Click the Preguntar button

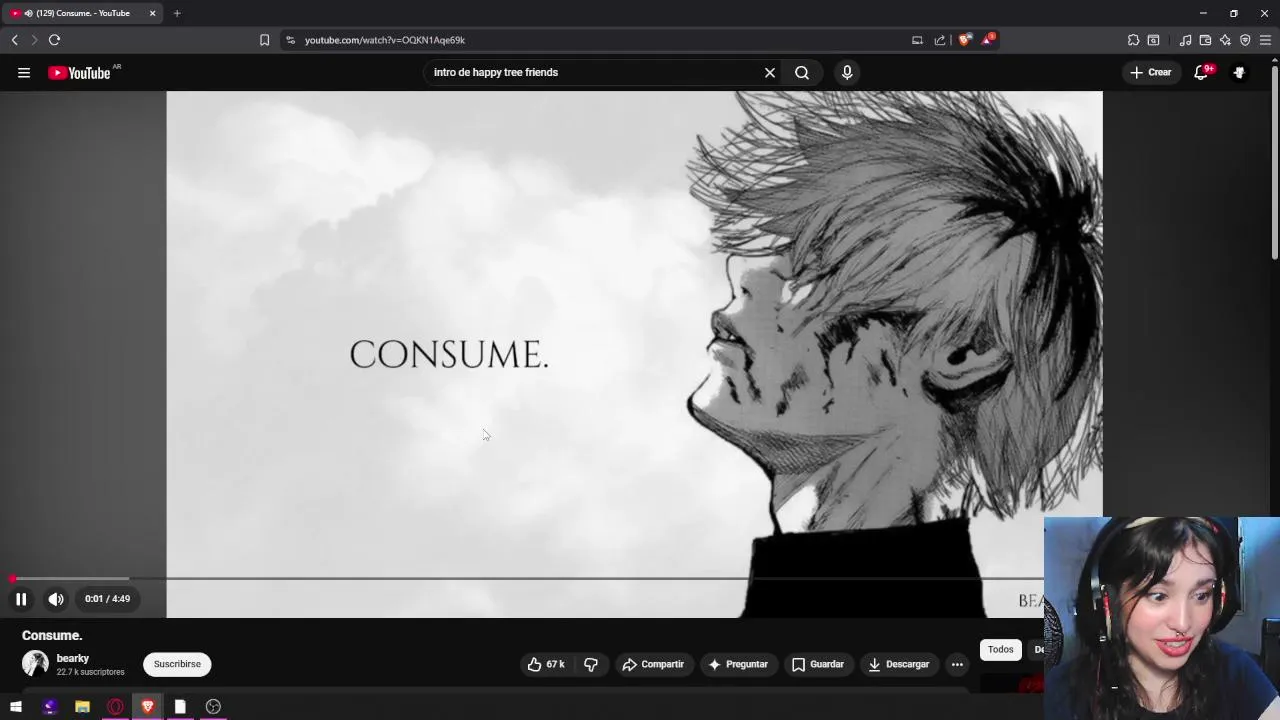(x=738, y=664)
